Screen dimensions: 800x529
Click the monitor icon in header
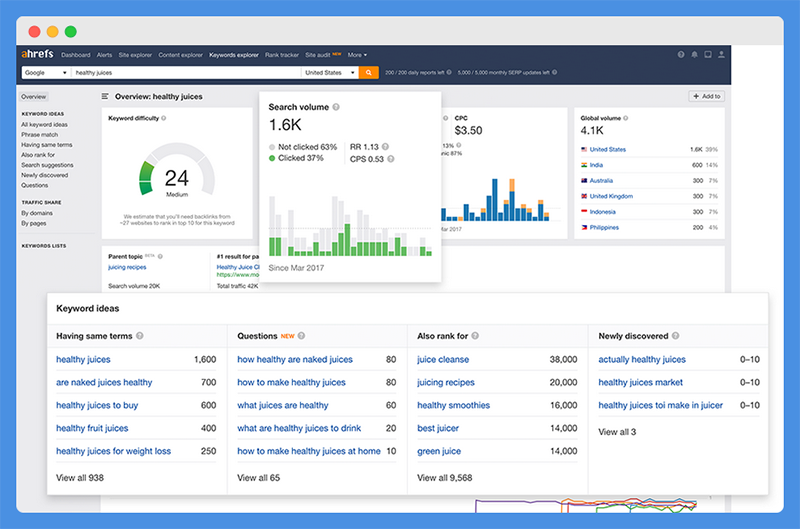pyautogui.click(x=708, y=55)
